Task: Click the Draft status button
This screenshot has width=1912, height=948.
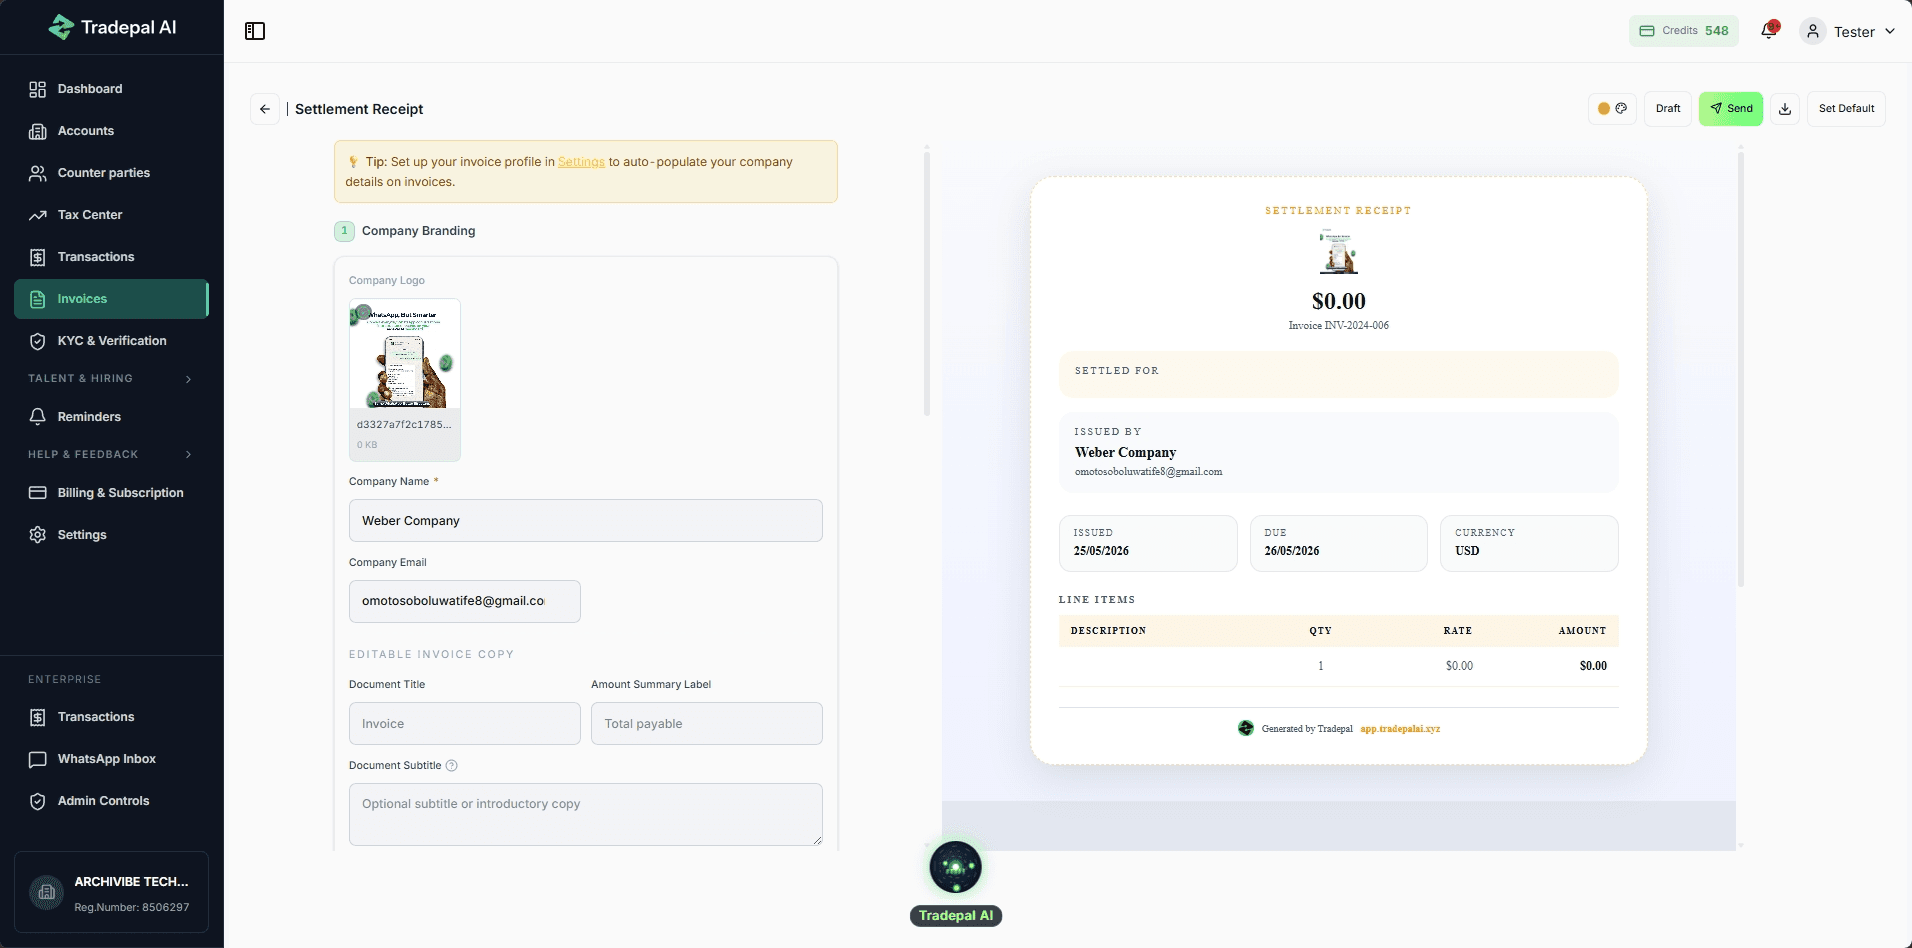Action: pos(1668,109)
